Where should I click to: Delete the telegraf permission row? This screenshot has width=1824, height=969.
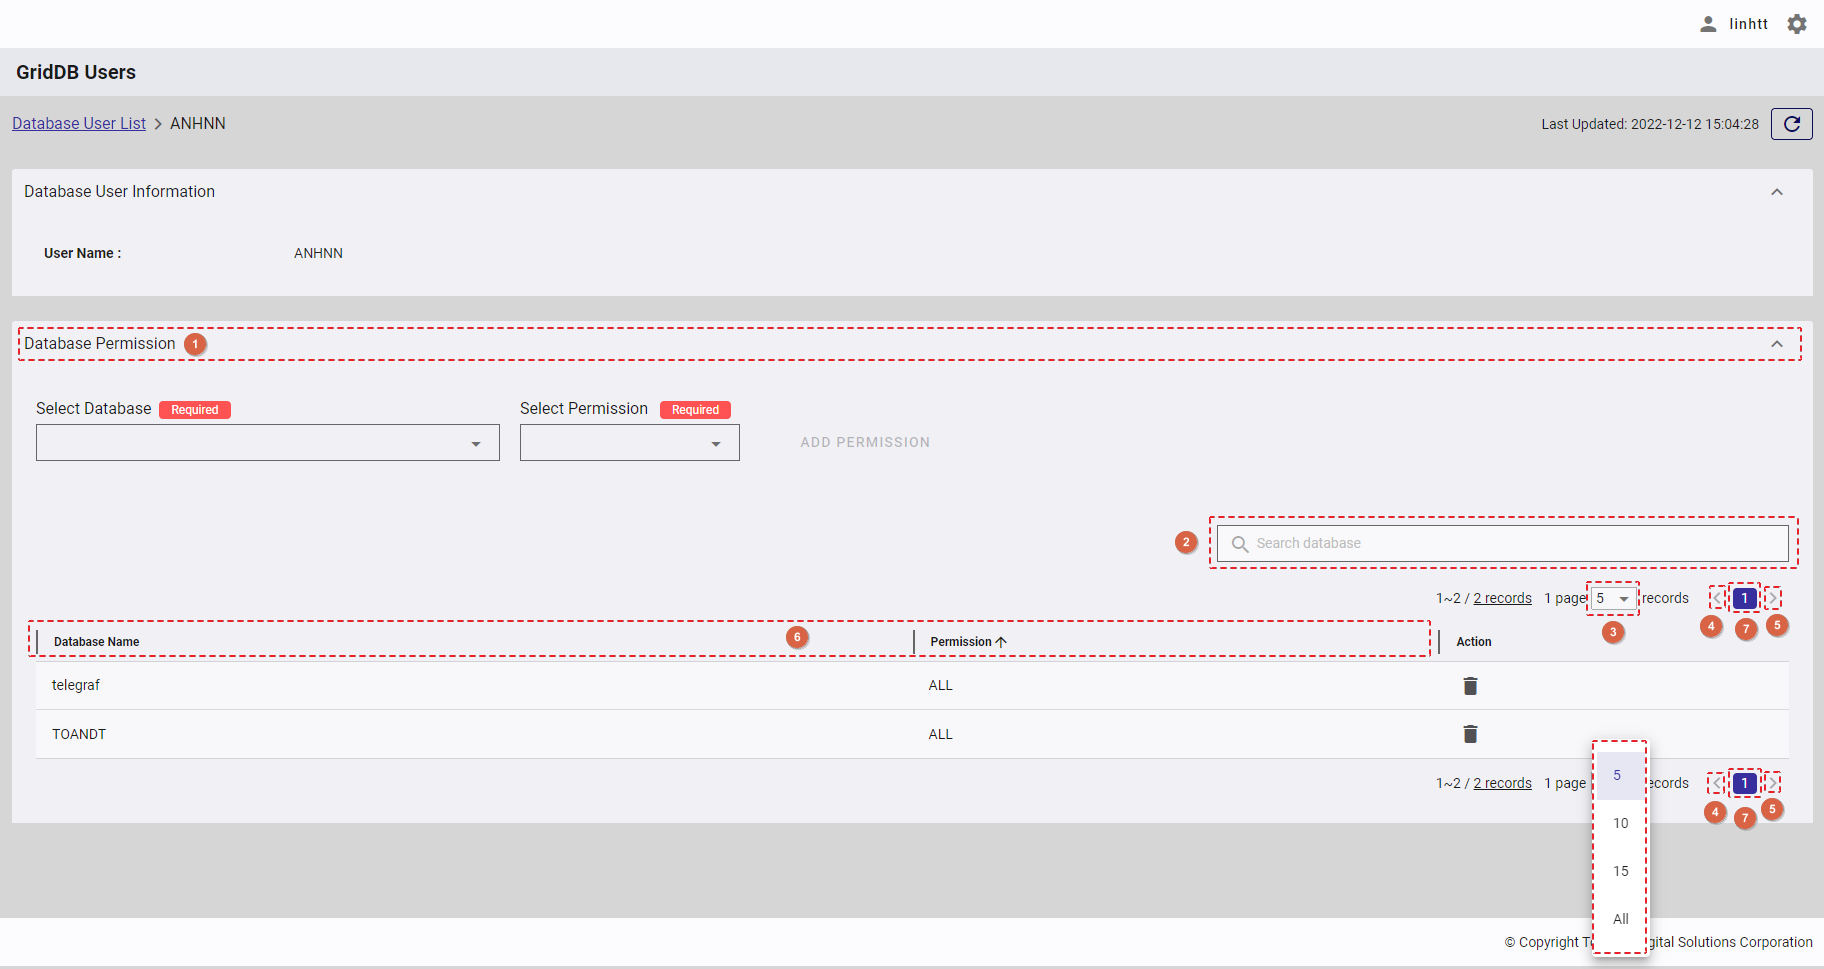(1470, 686)
